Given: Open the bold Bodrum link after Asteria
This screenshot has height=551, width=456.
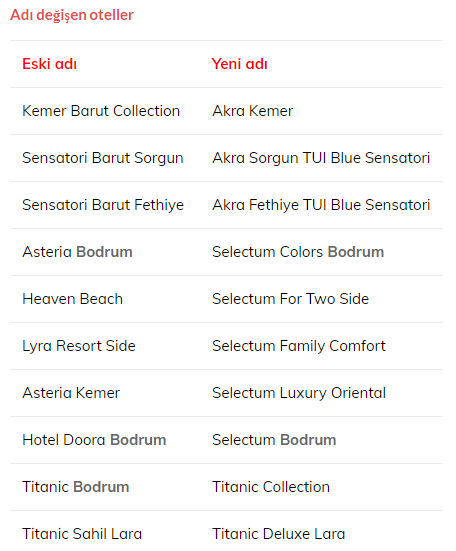Looking at the screenshot, I should pyautogui.click(x=104, y=252).
